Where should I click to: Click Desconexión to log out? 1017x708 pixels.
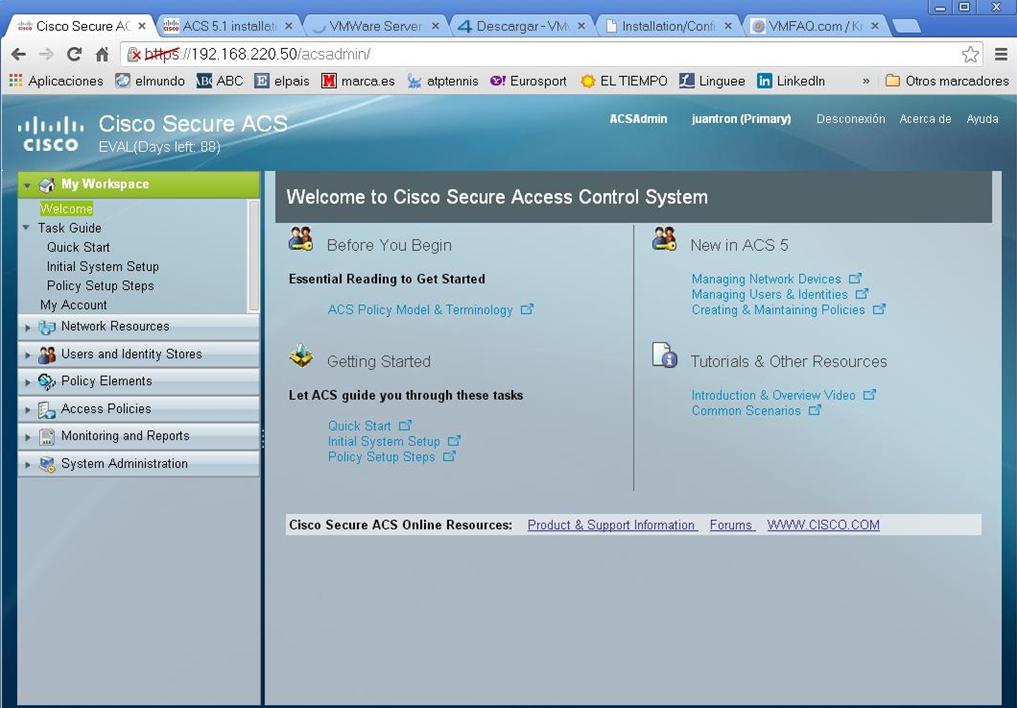click(850, 119)
